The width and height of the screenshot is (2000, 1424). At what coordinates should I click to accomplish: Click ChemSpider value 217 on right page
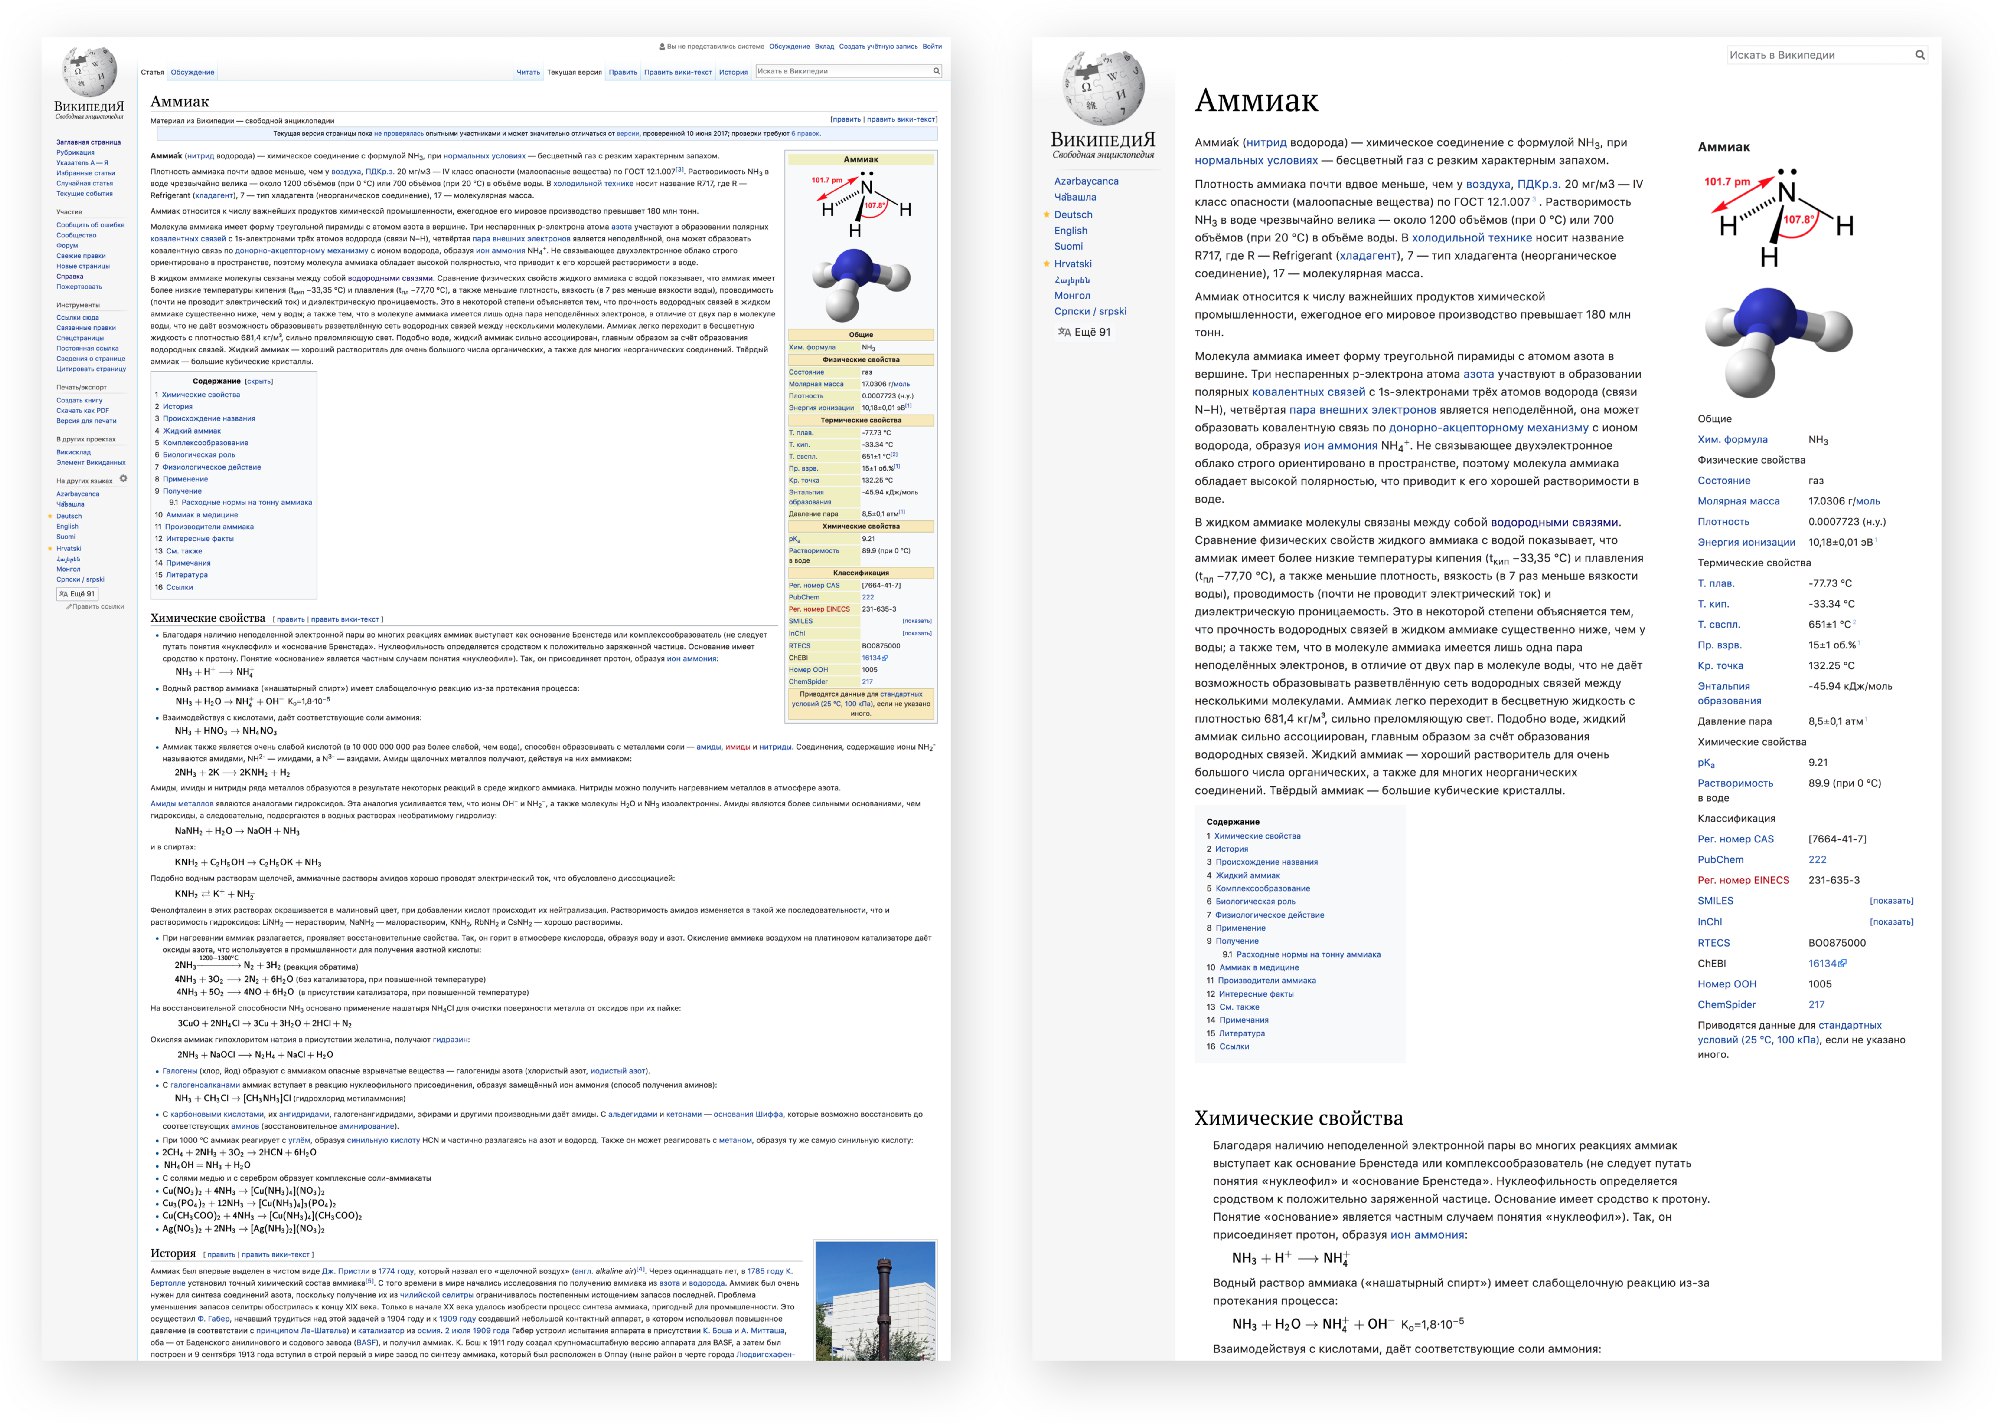coord(1816,1005)
